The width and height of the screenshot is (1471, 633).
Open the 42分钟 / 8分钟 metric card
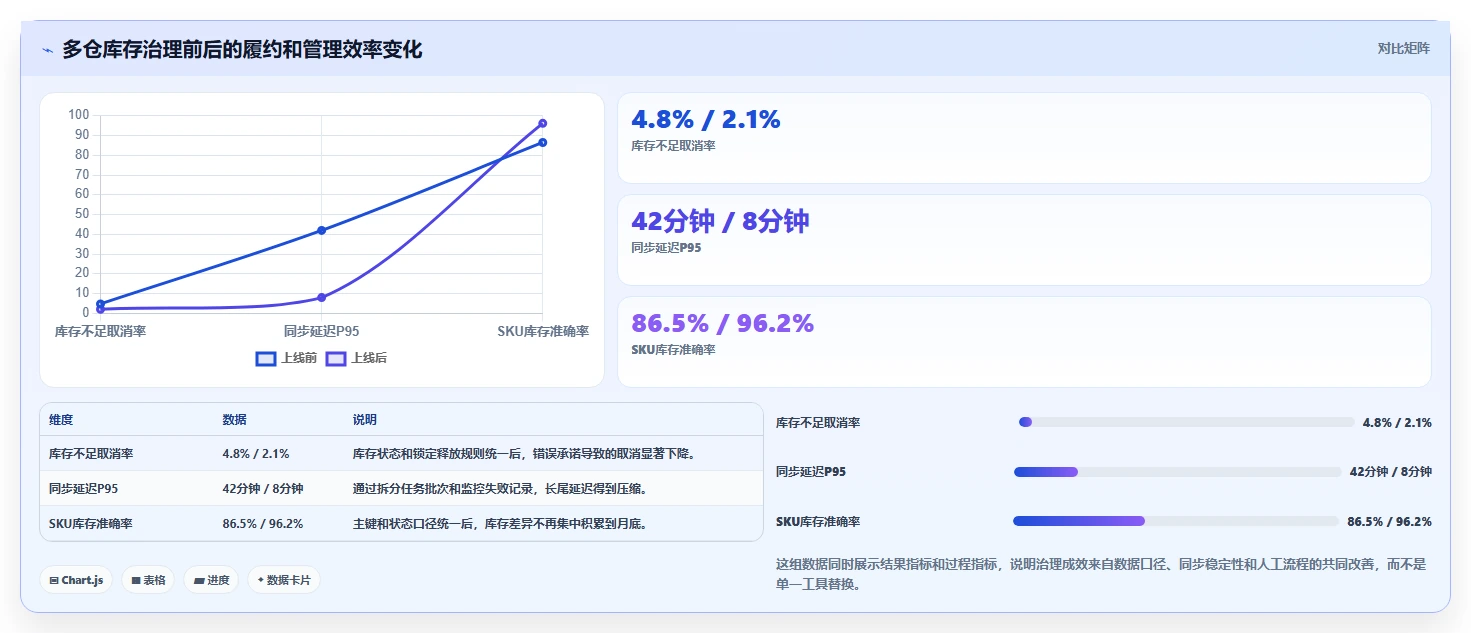[1024, 240]
